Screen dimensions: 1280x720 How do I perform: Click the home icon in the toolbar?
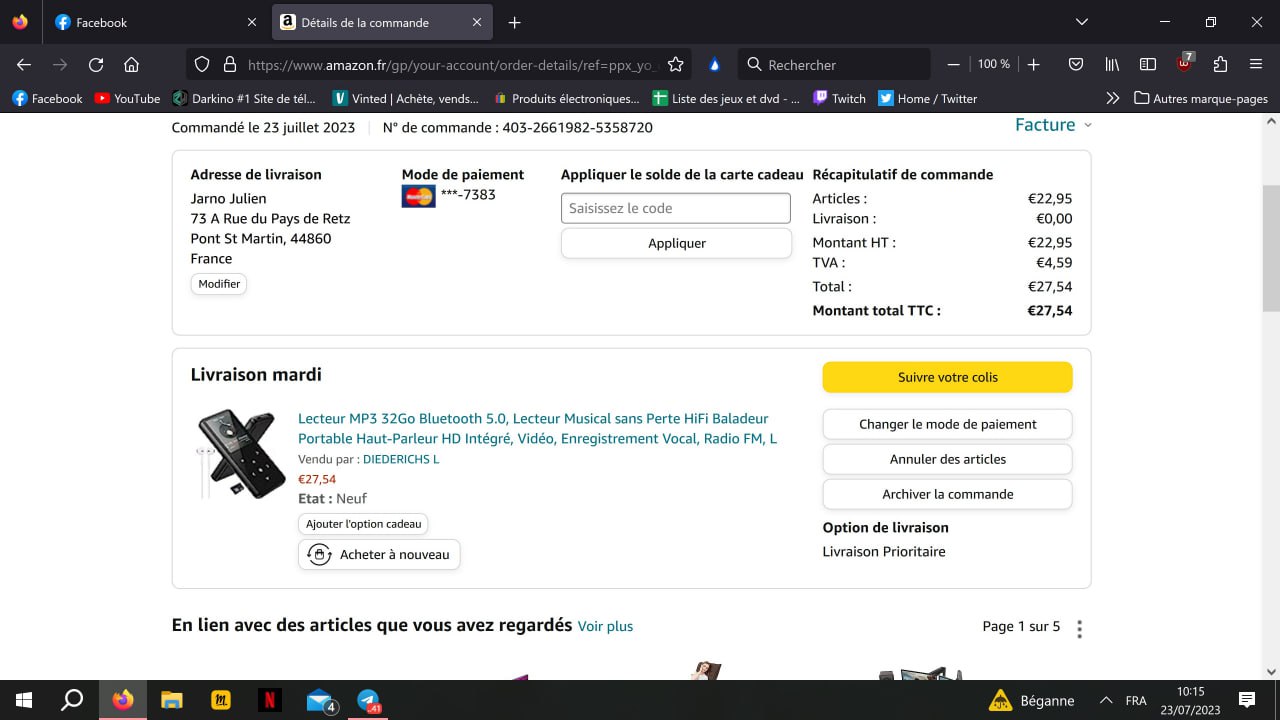coord(131,65)
